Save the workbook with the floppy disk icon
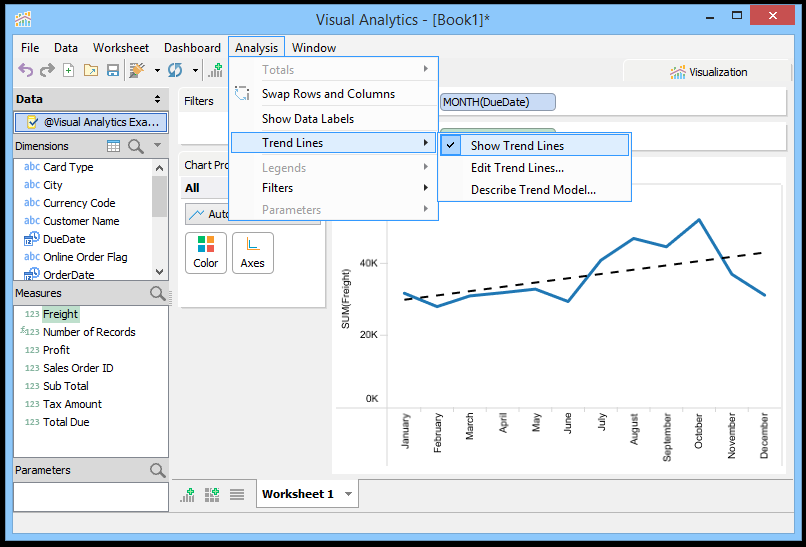This screenshot has height=547, width=806. (113, 70)
